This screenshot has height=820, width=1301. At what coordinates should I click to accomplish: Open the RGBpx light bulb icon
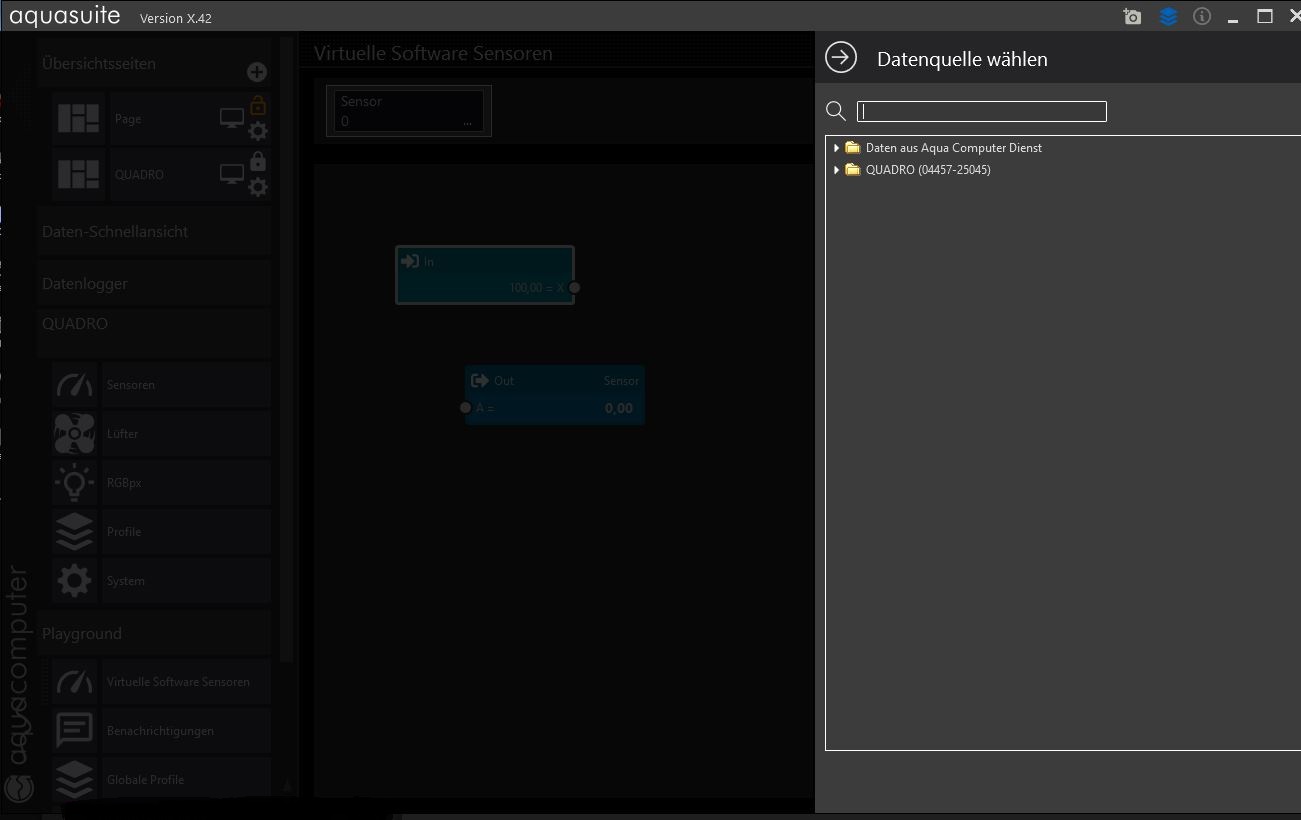(x=75, y=483)
